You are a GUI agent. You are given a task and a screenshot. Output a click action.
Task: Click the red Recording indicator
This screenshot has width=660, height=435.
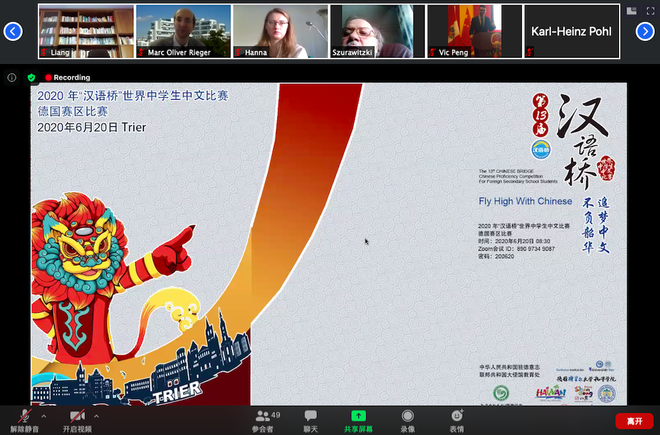click(x=68, y=77)
